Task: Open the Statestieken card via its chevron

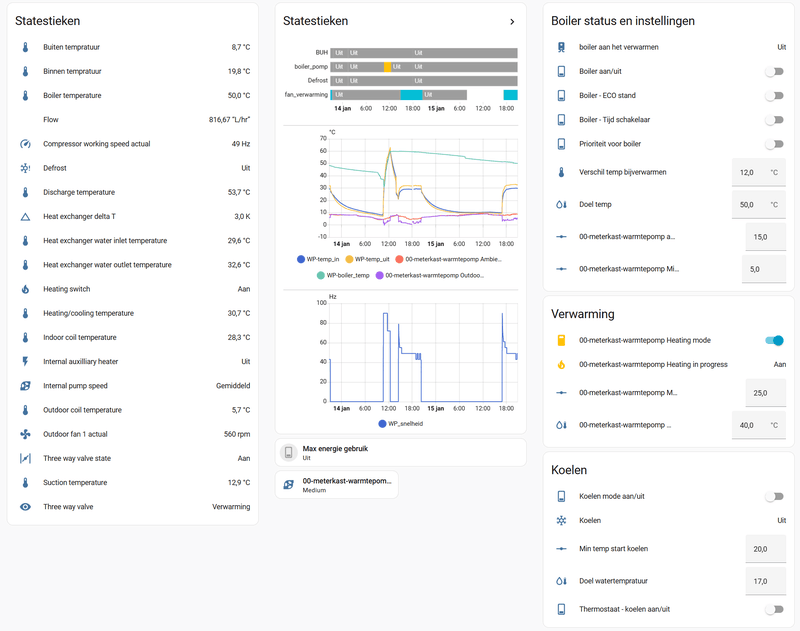Action: [x=513, y=20]
